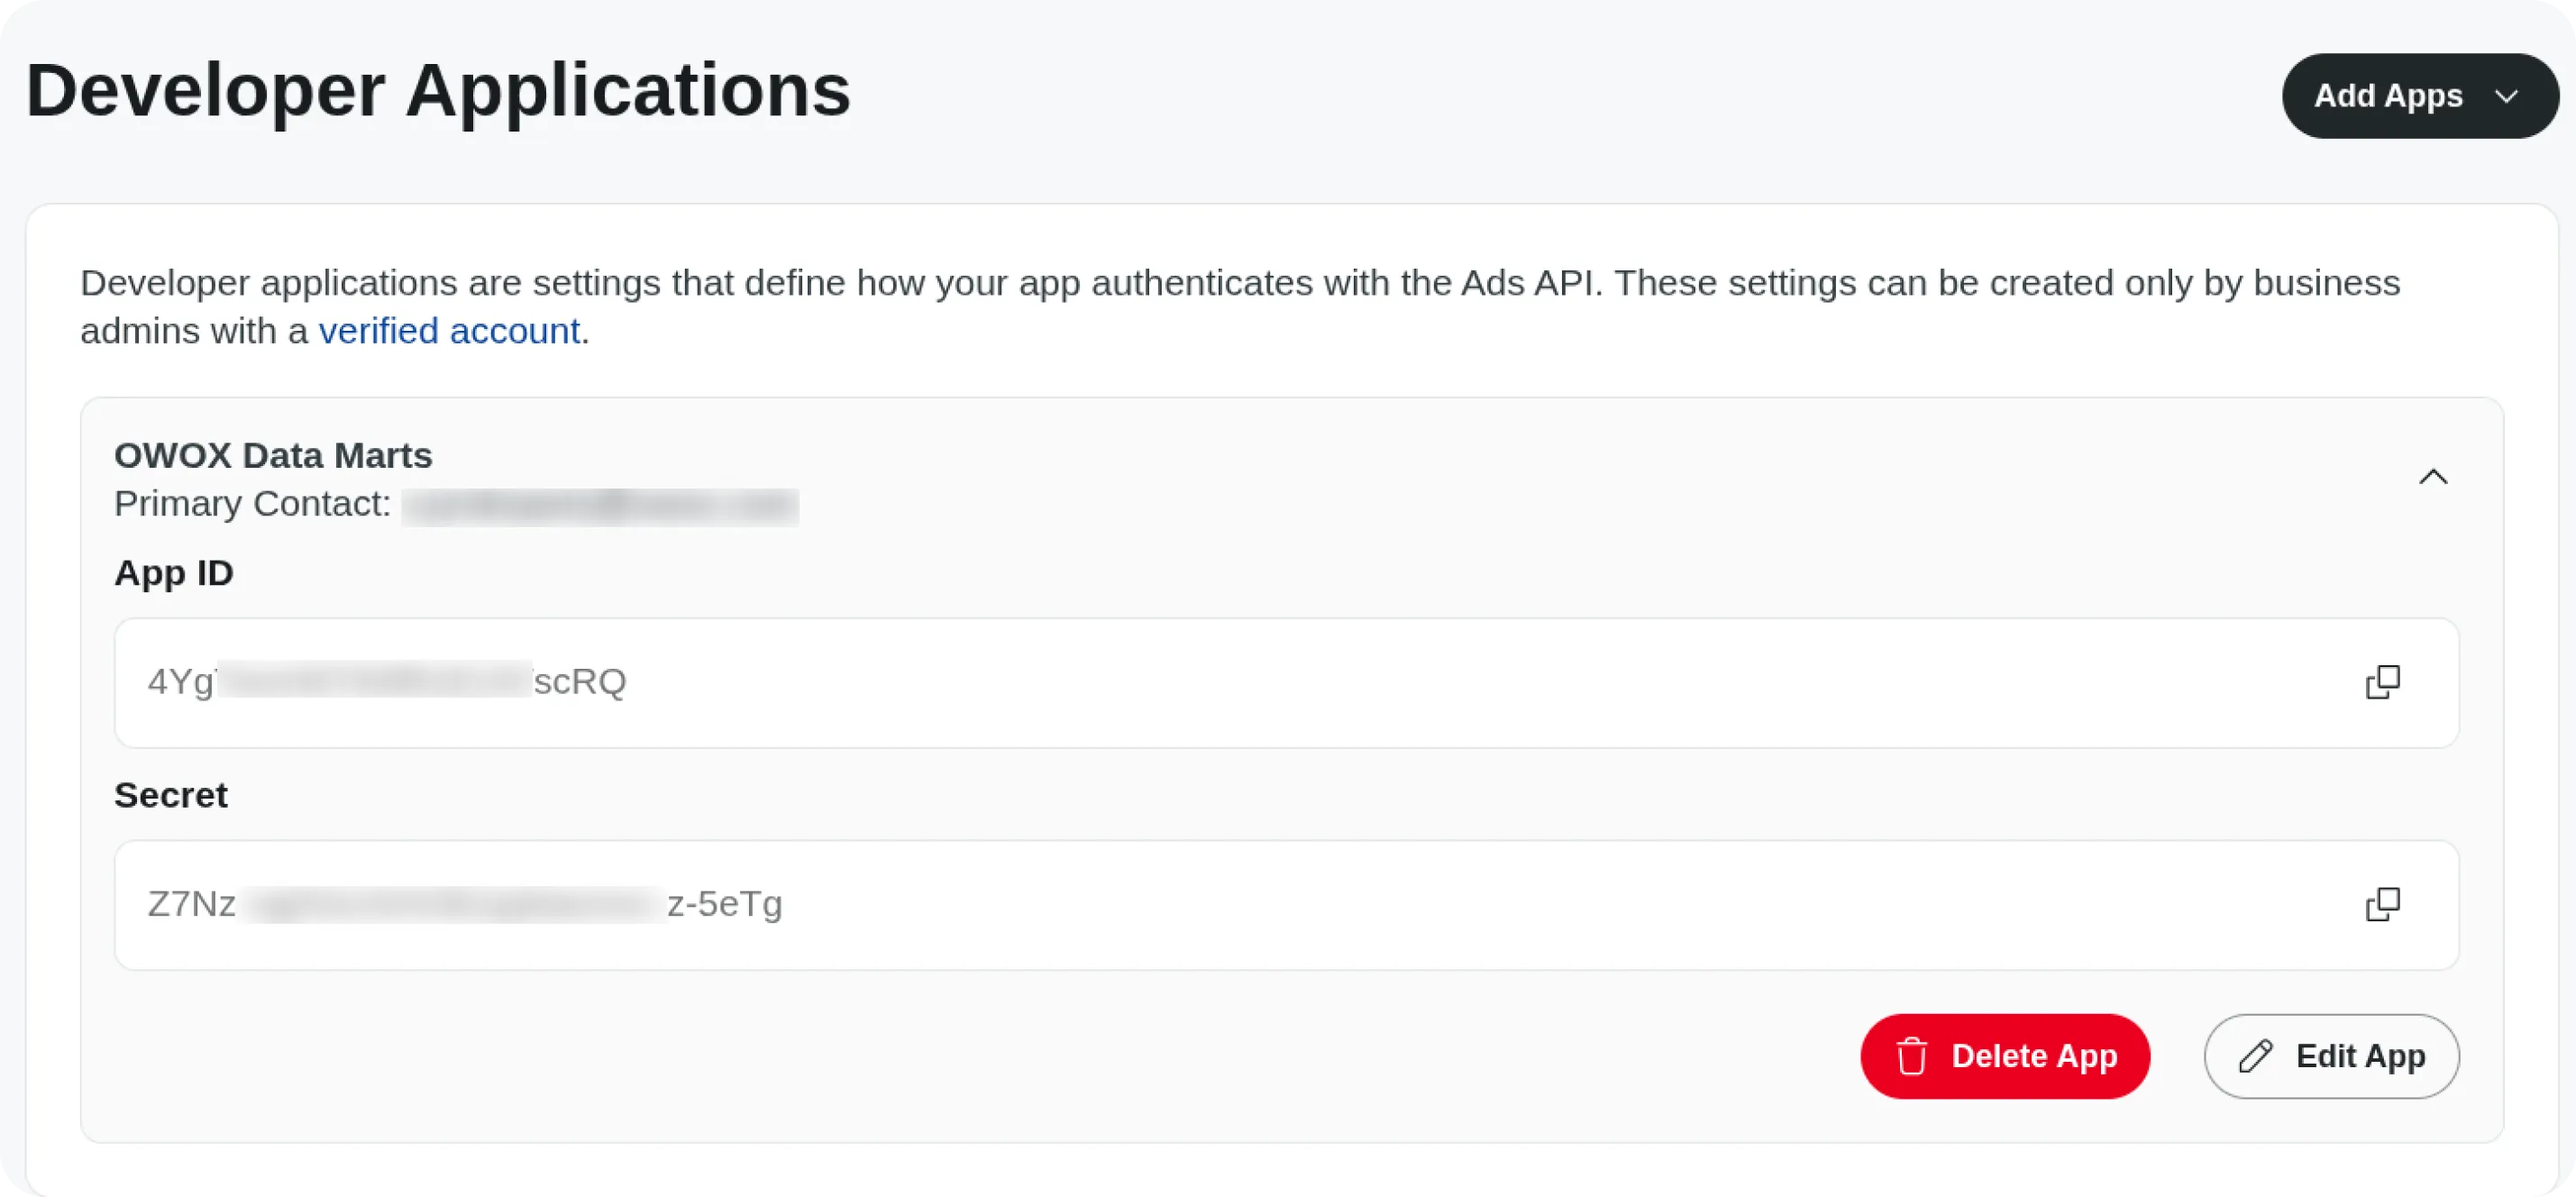Screen dimensions: 2576x1197
Task: Click the App ID section label
Action: pos(174,572)
